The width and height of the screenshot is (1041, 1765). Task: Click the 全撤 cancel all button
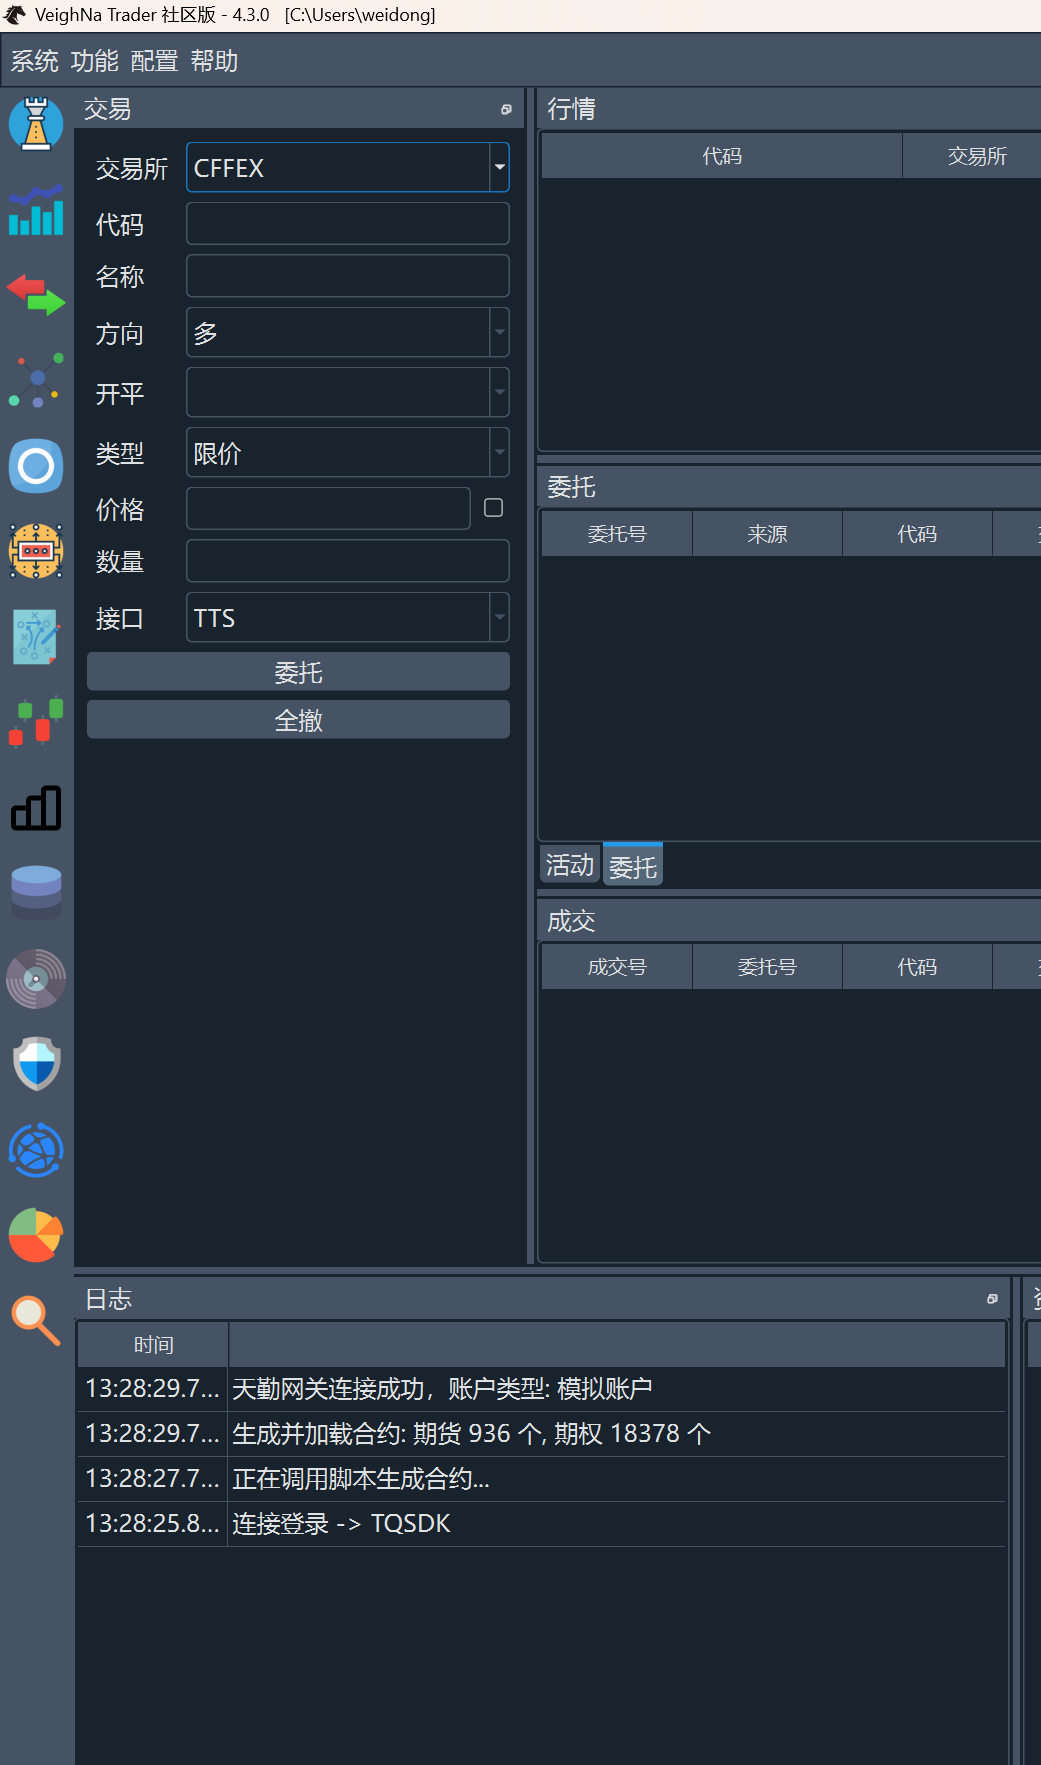298,720
